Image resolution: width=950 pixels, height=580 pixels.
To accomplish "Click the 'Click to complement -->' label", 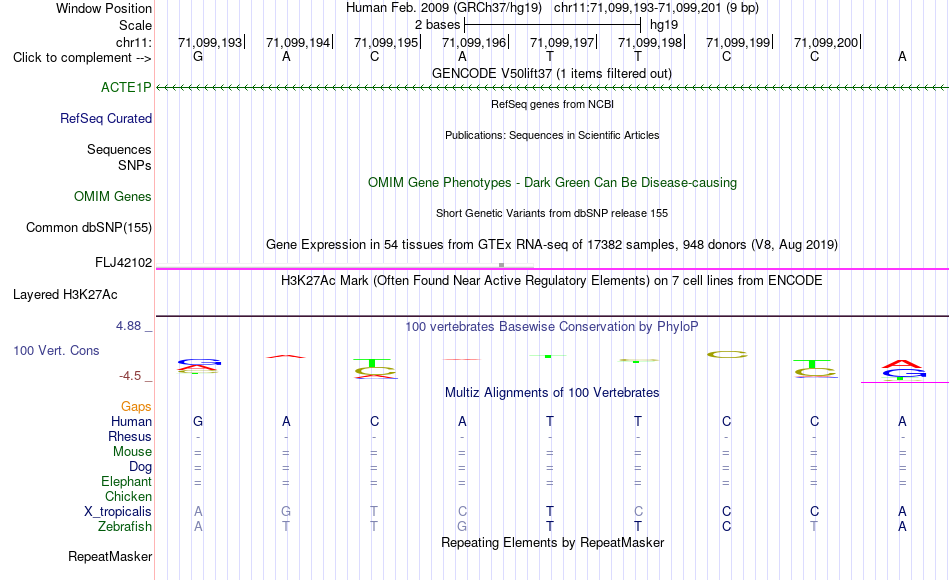I will (x=82, y=58).
